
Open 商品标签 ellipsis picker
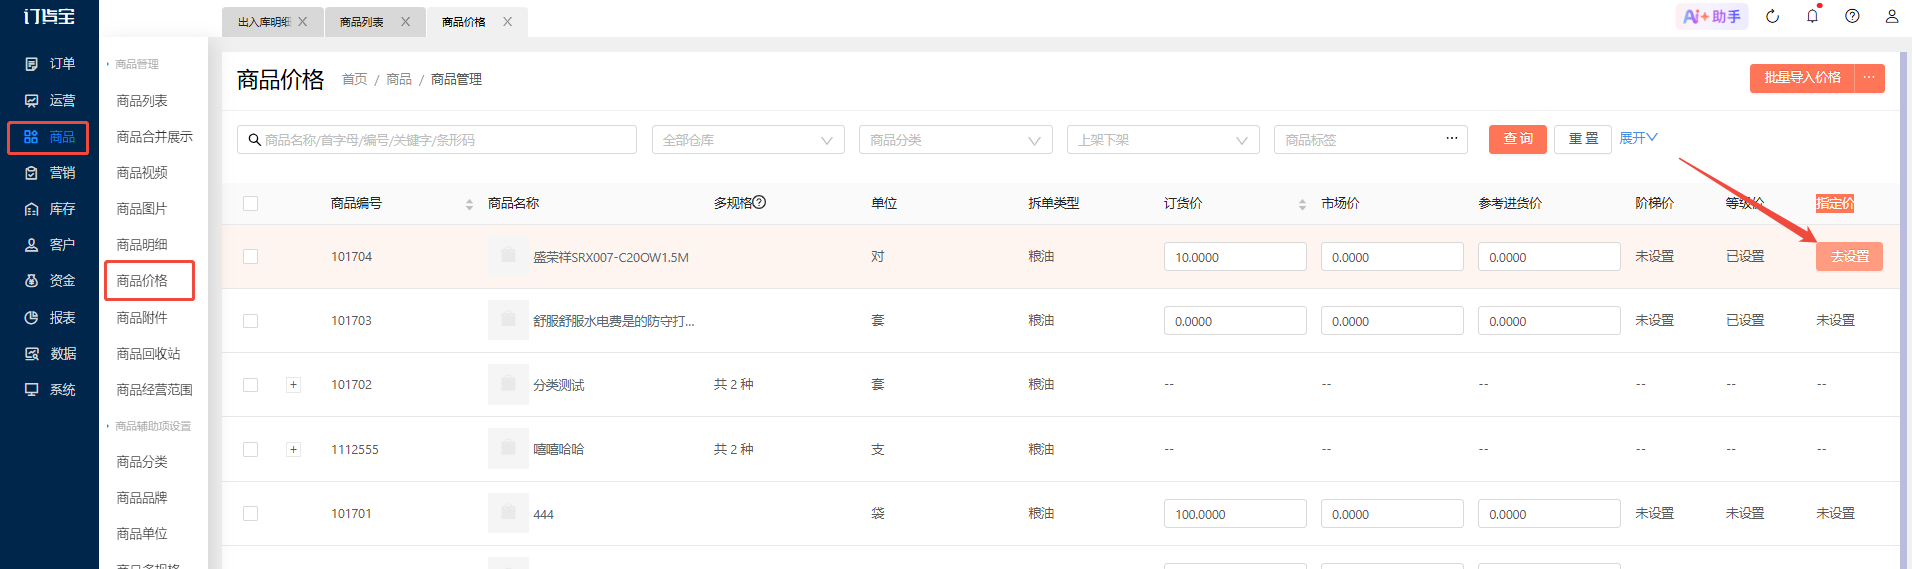(1452, 139)
